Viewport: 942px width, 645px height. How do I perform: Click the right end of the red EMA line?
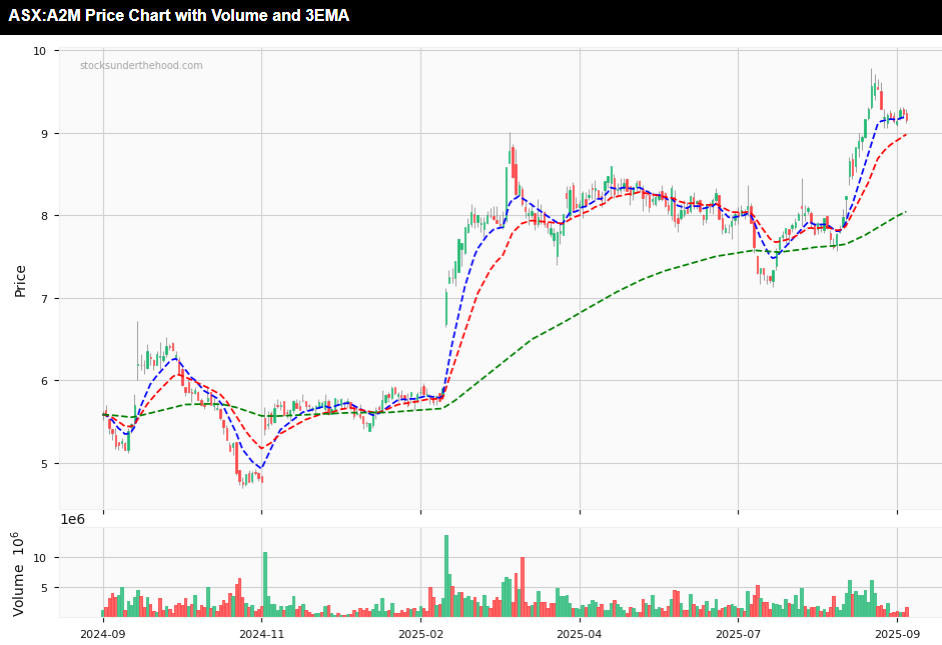[905, 135]
